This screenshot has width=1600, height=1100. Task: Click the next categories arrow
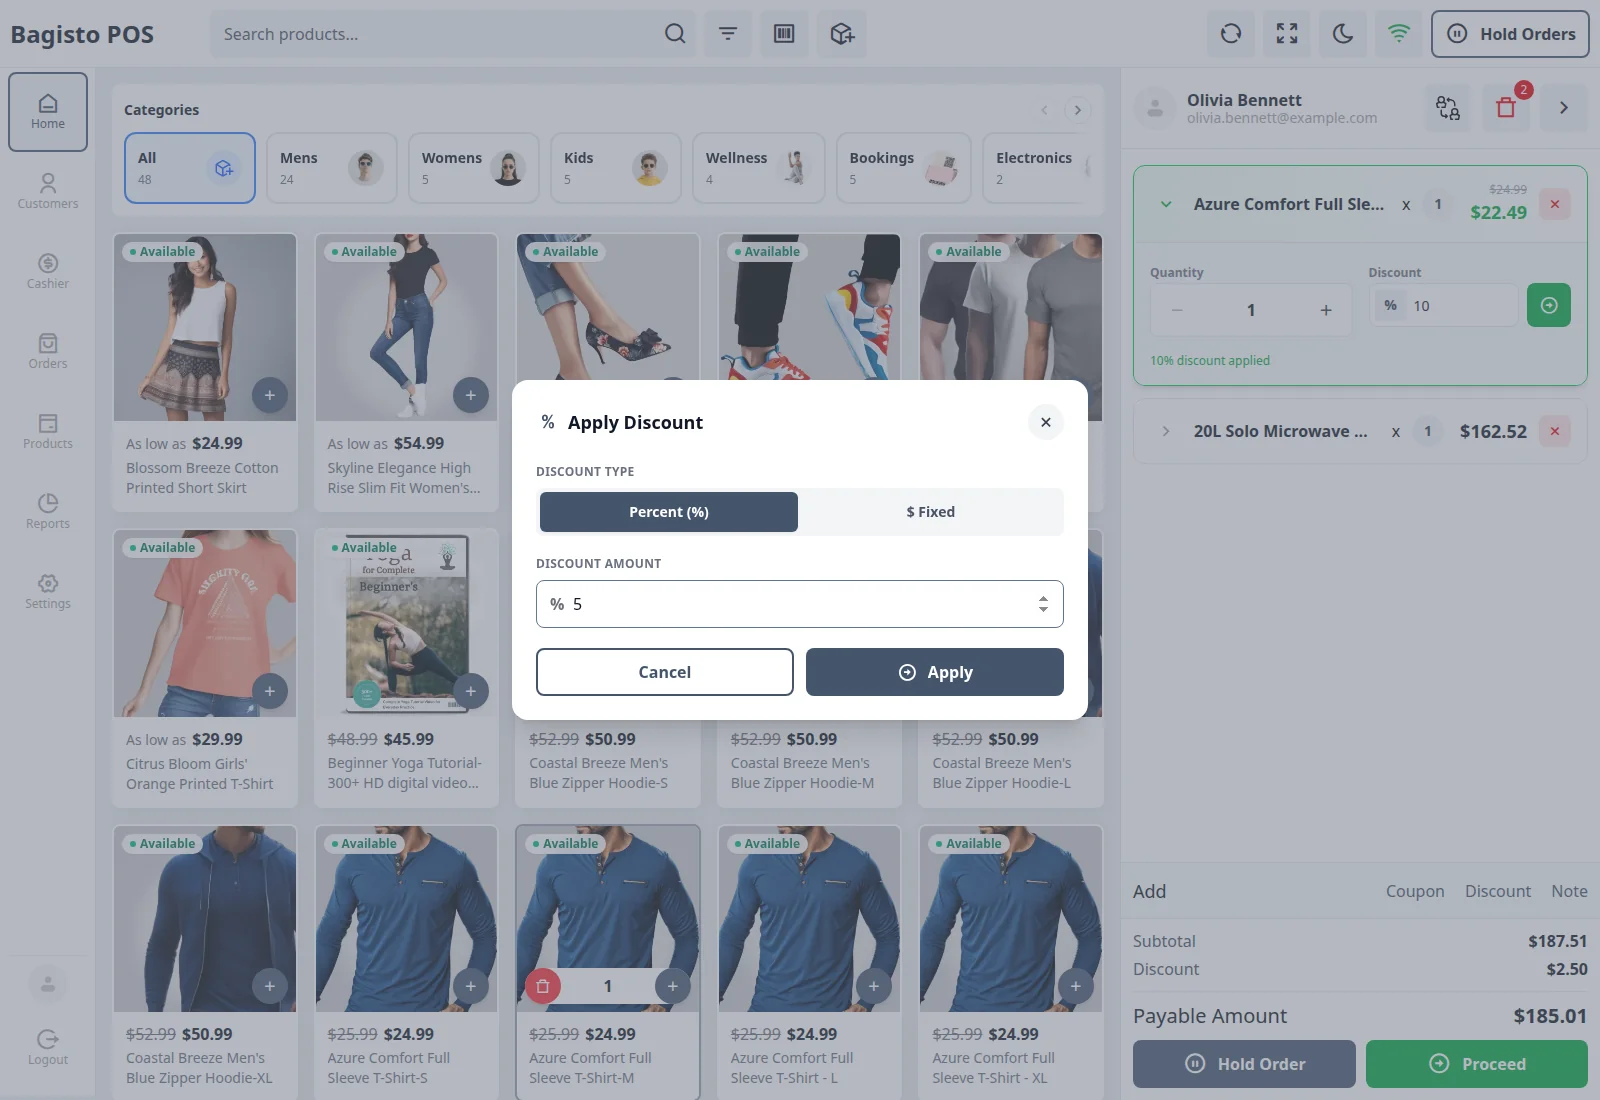tap(1078, 110)
